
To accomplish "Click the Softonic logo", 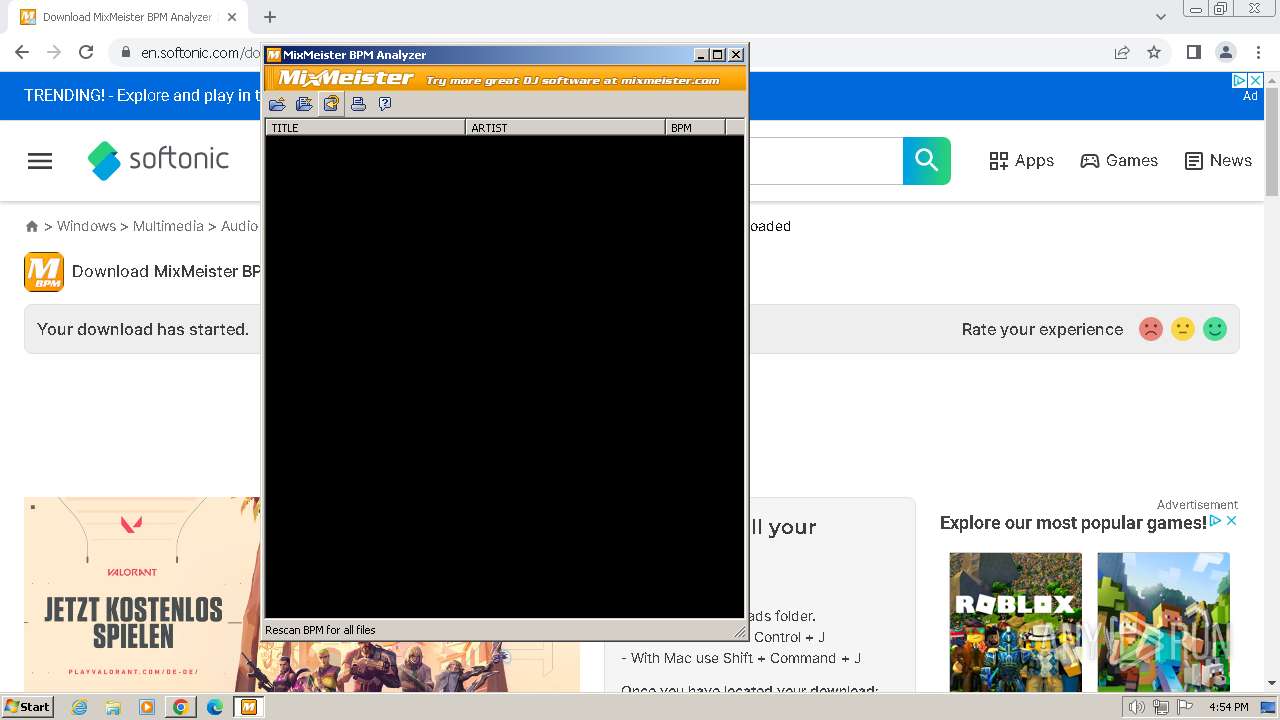I will [158, 160].
